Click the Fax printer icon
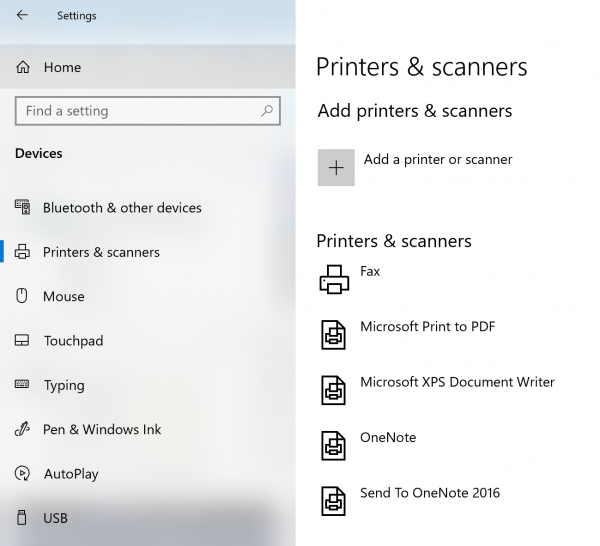Viewport: 600px width, 546px height. point(334,280)
